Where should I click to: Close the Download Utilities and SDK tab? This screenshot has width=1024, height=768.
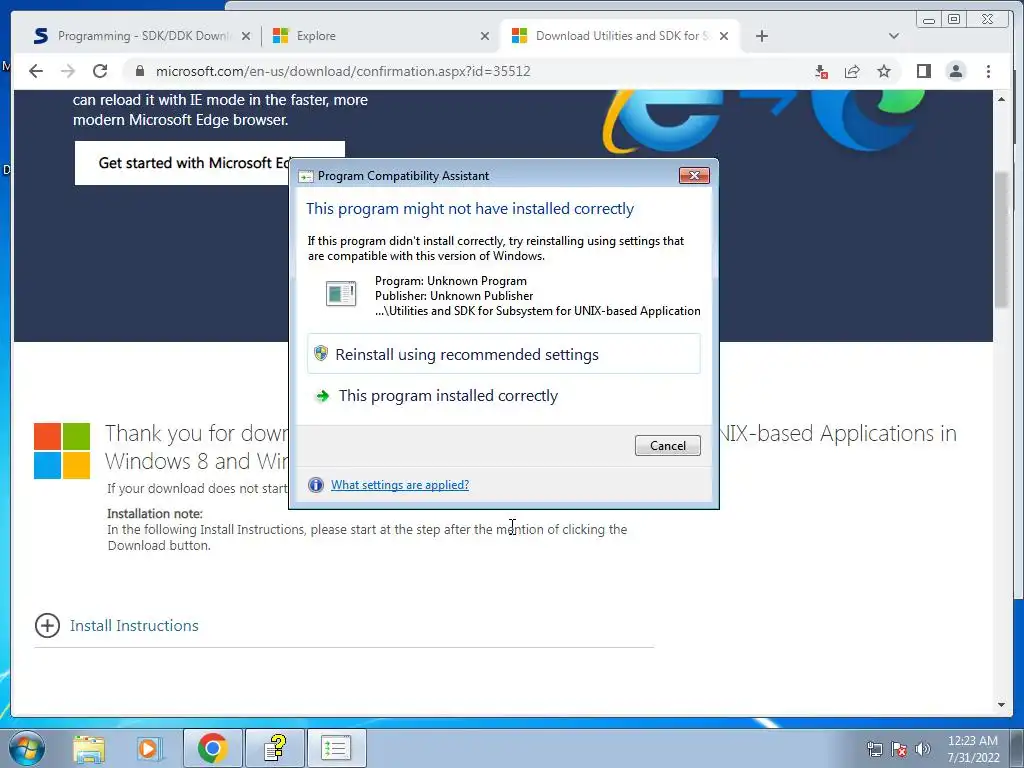click(724, 36)
